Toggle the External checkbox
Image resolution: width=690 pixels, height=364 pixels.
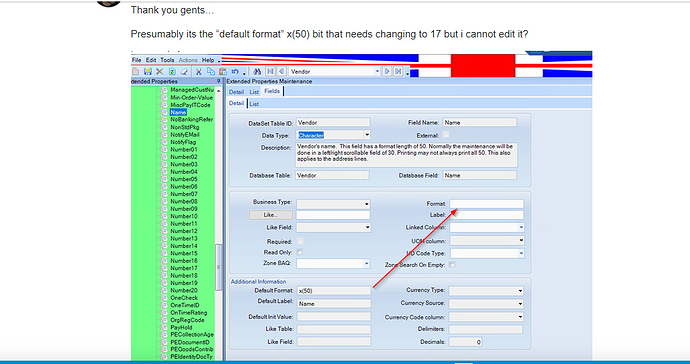(x=446, y=135)
